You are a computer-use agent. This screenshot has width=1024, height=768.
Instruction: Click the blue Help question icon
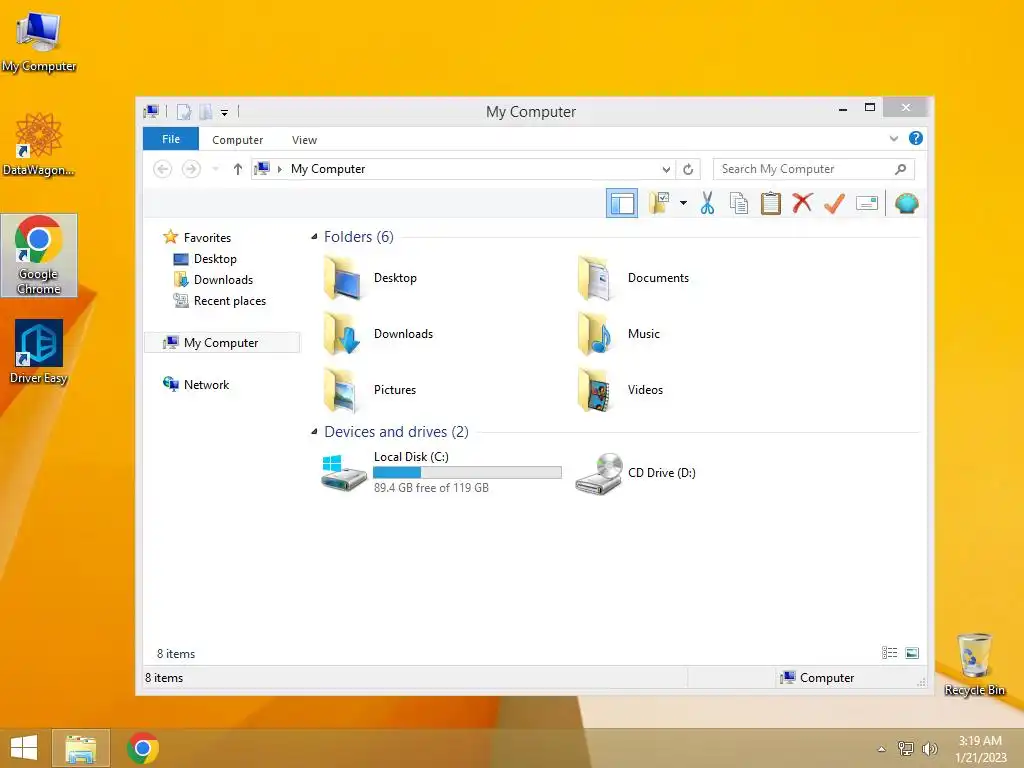916,138
